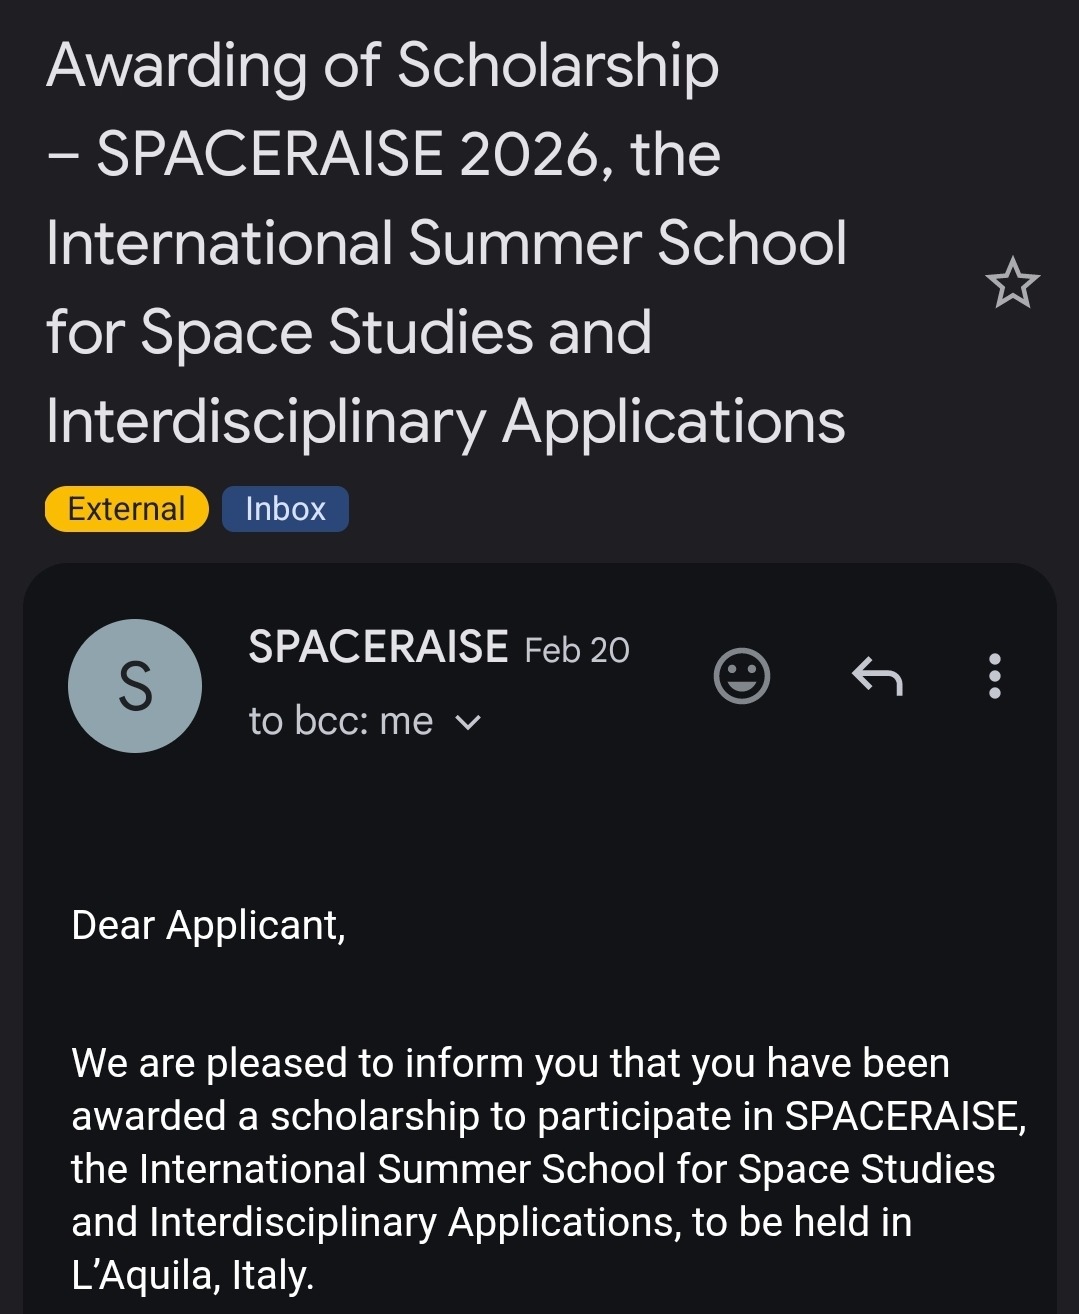The height and width of the screenshot is (1314, 1079).
Task: Click the blue Inbox label
Action: [x=285, y=509]
